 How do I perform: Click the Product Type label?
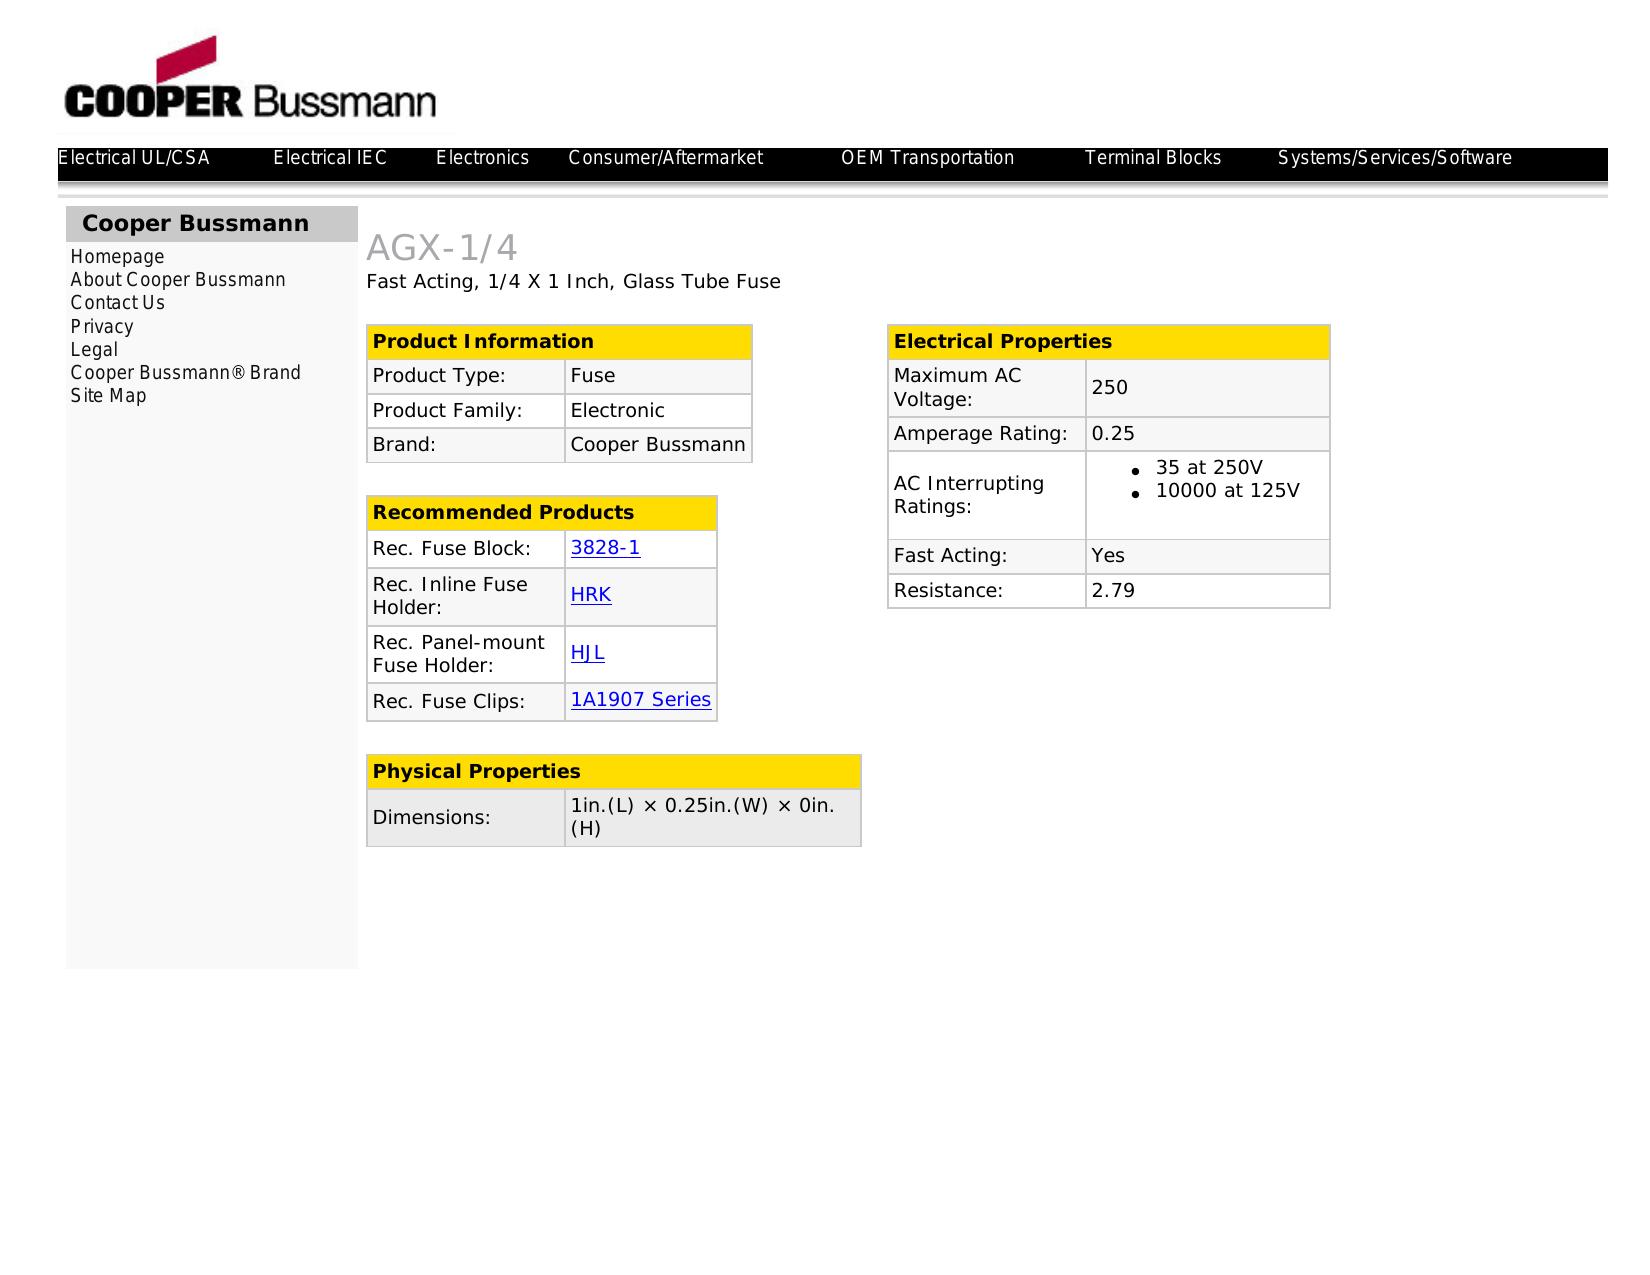point(439,376)
